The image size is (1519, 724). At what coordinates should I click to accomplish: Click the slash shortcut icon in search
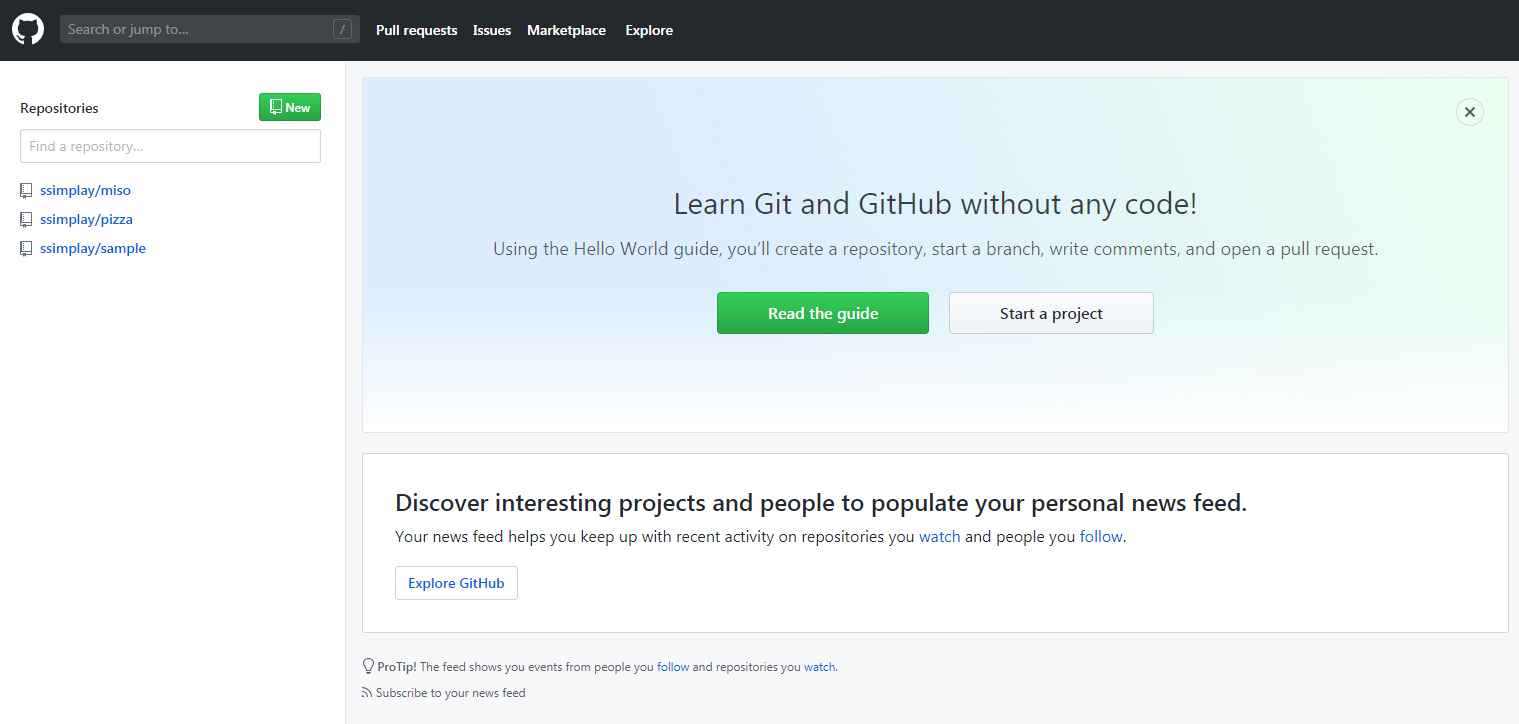point(342,30)
